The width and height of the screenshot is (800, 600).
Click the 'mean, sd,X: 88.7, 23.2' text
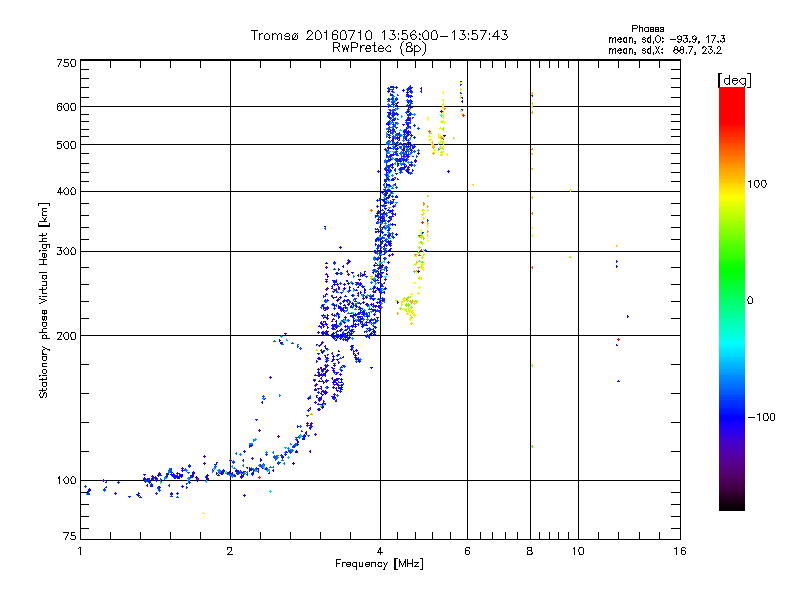665,50
